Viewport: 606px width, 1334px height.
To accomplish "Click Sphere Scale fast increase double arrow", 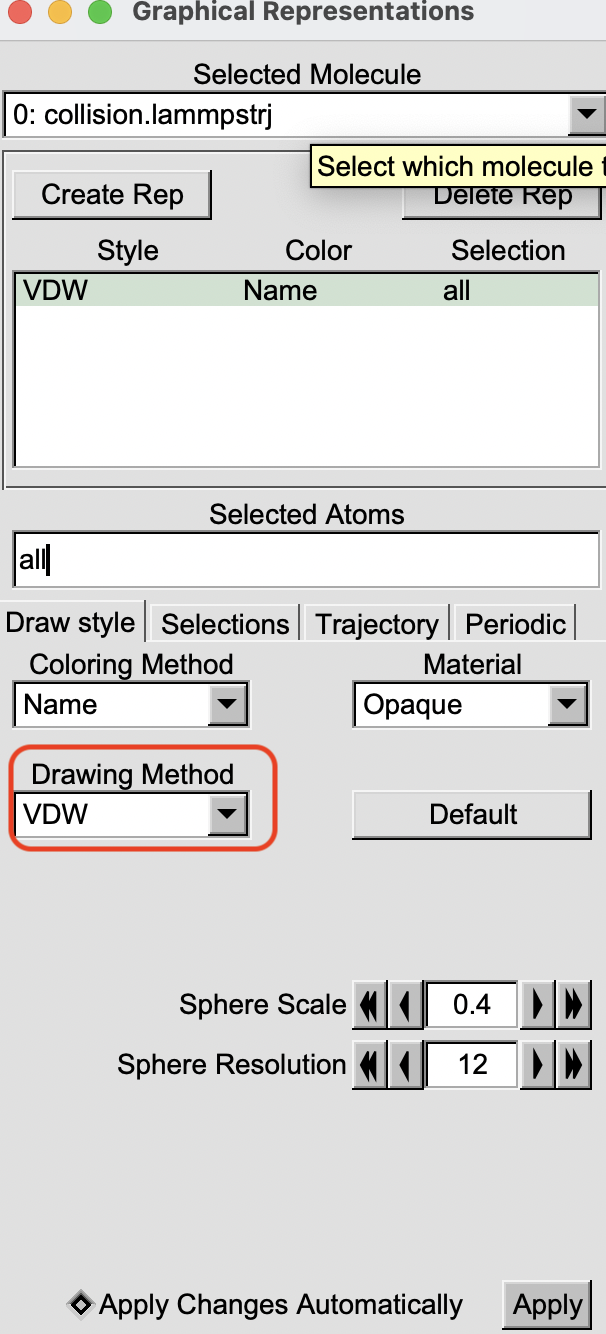I will click(573, 1004).
